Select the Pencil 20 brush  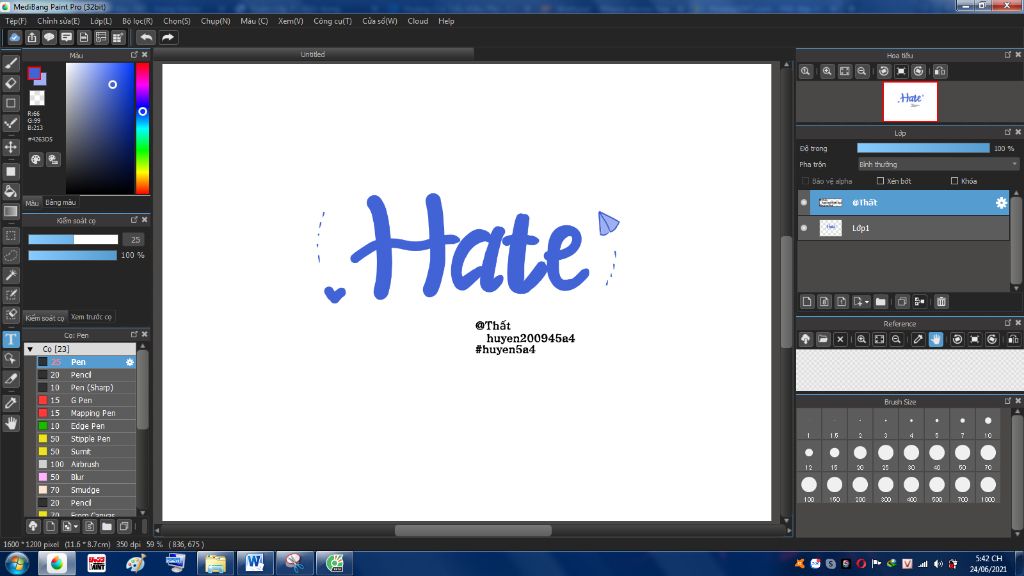pyautogui.click(x=86, y=375)
